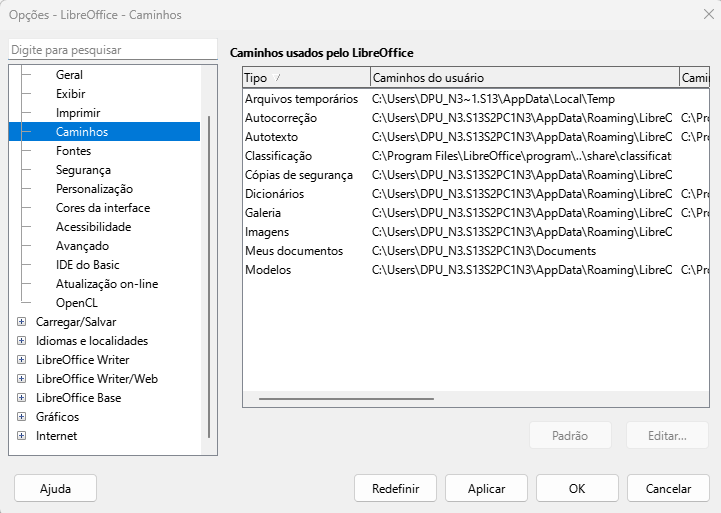
Task: Select the Galeria path row
Action: click(476, 213)
